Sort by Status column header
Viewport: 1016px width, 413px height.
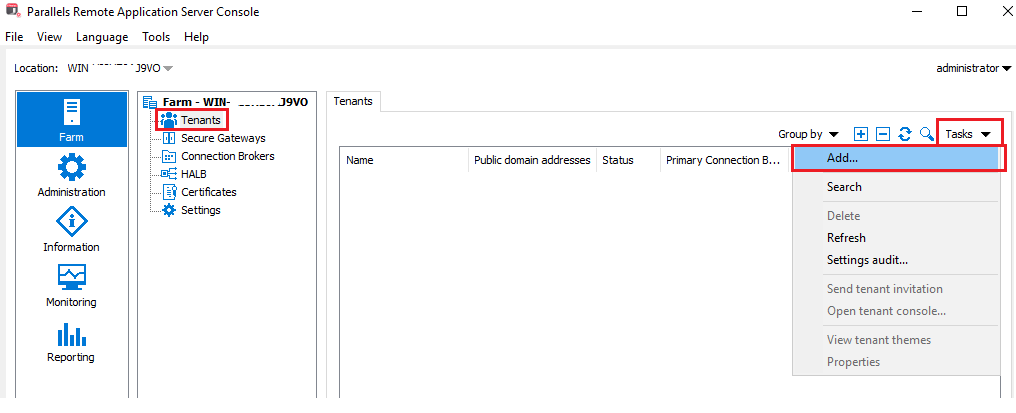628,160
